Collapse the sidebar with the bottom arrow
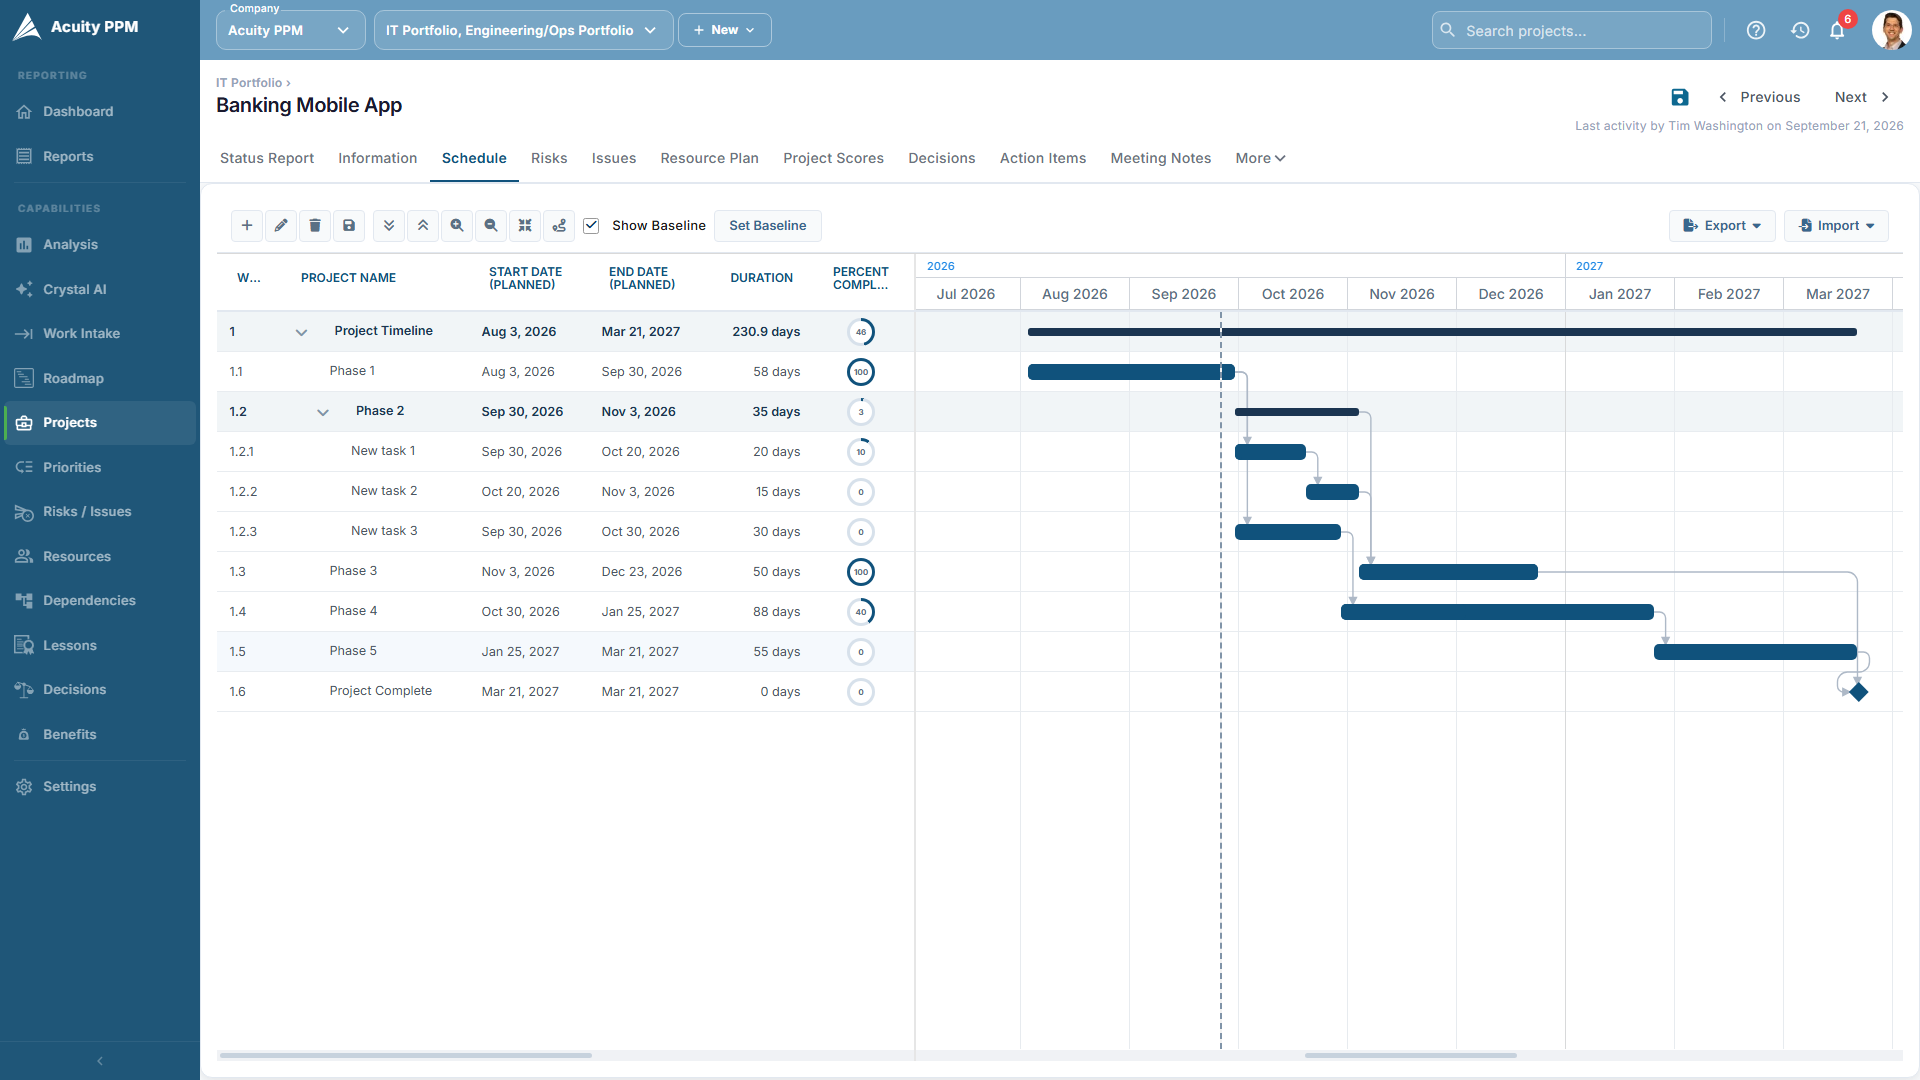1920x1080 pixels. coord(100,1061)
